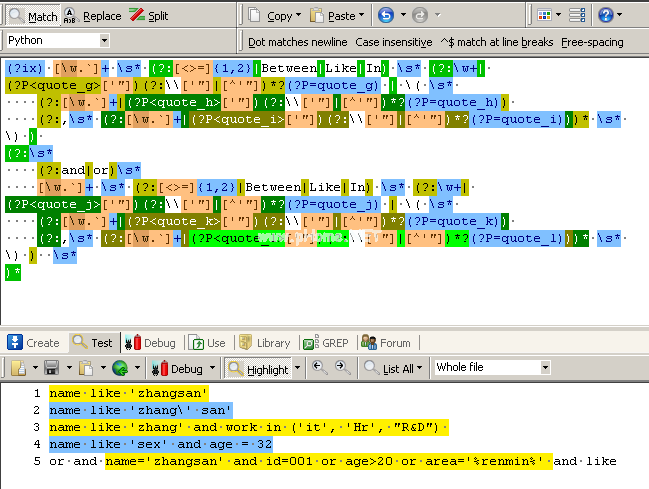This screenshot has height=489, width=649.
Task: Click the Undo arrow icon
Action: point(386,16)
